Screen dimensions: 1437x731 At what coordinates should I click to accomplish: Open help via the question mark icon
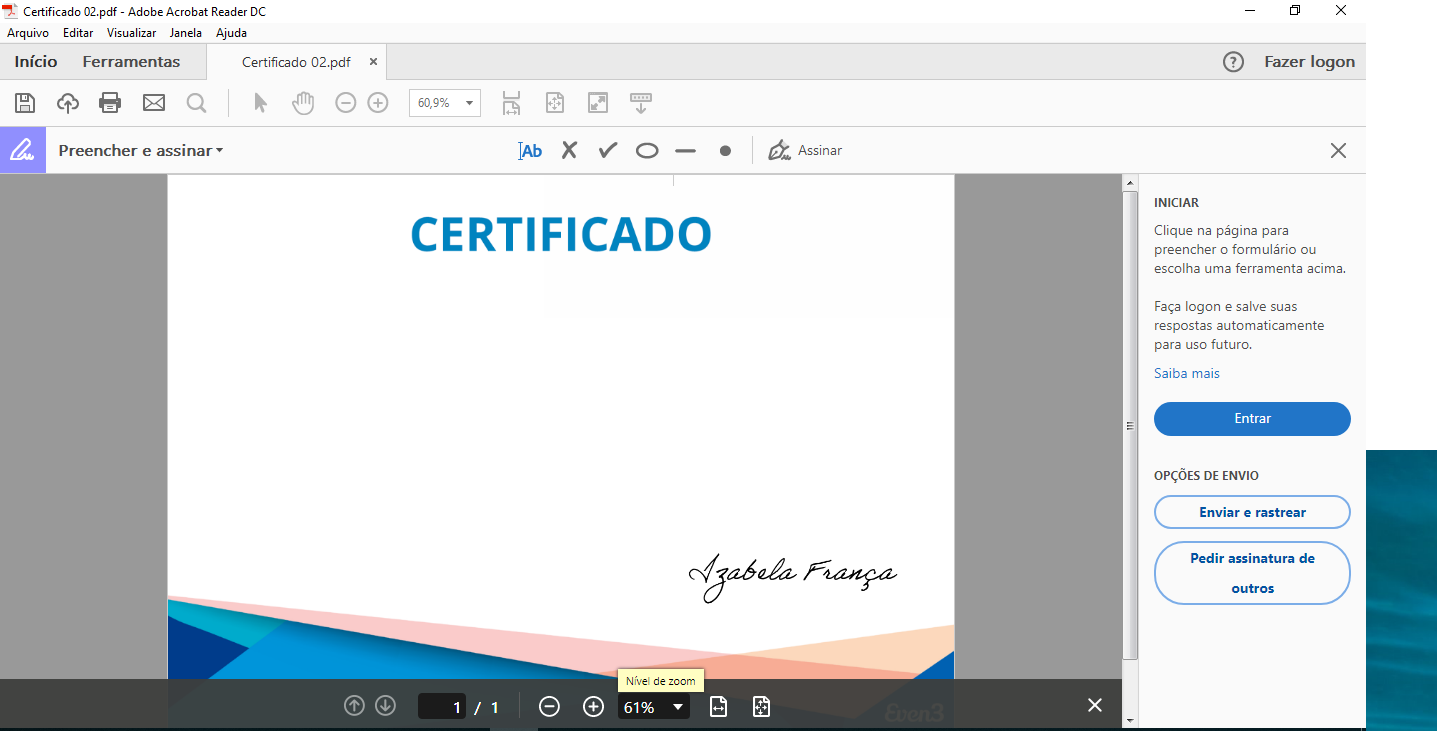(x=1233, y=62)
